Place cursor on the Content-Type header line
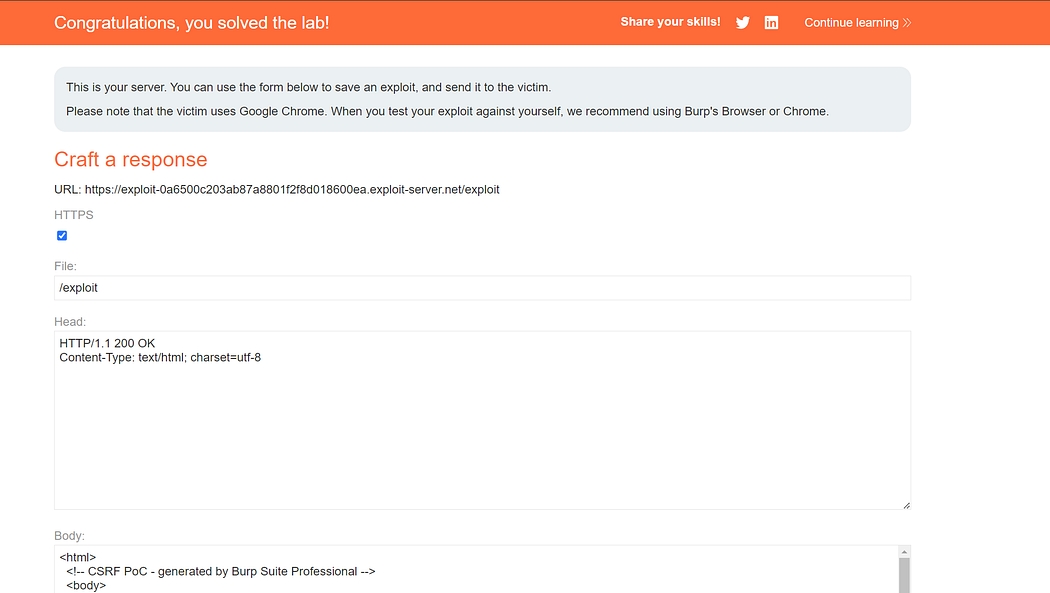This screenshot has width=1050, height=593. tap(160, 357)
